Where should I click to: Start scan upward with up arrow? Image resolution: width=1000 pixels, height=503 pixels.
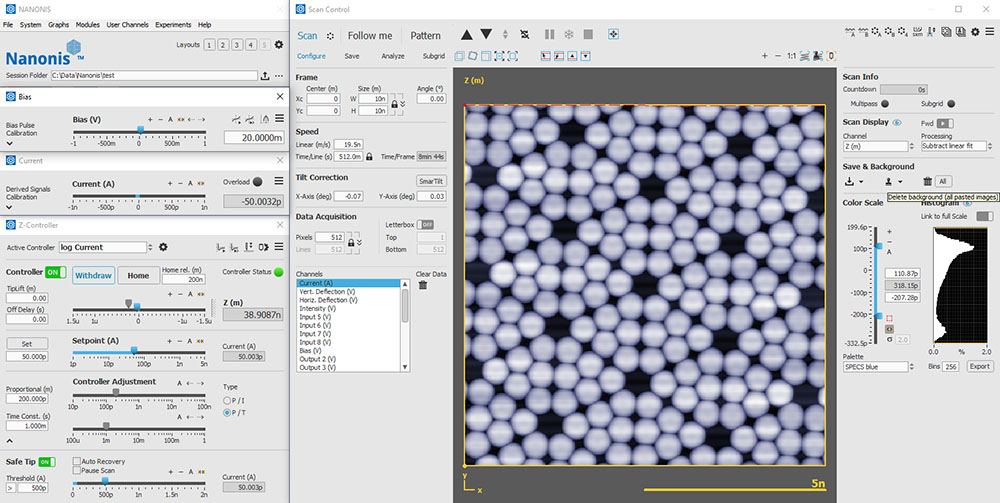coord(466,35)
